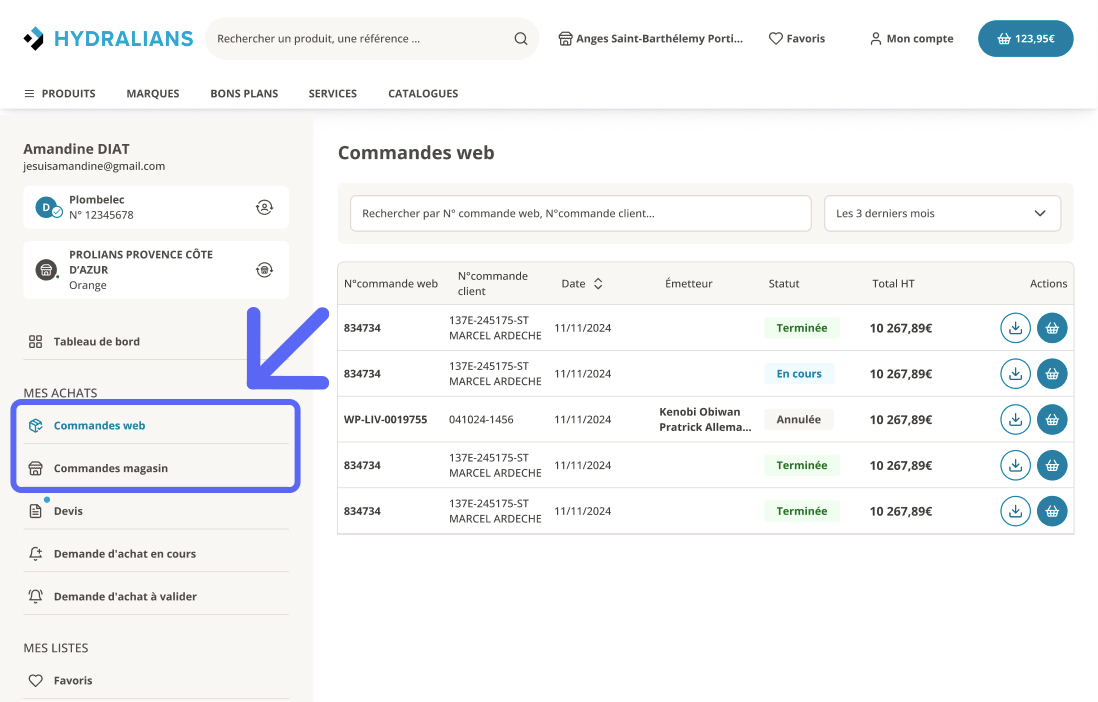The height and width of the screenshot is (702, 1098).
Task: Open the MARQUES menu
Action: tap(153, 93)
